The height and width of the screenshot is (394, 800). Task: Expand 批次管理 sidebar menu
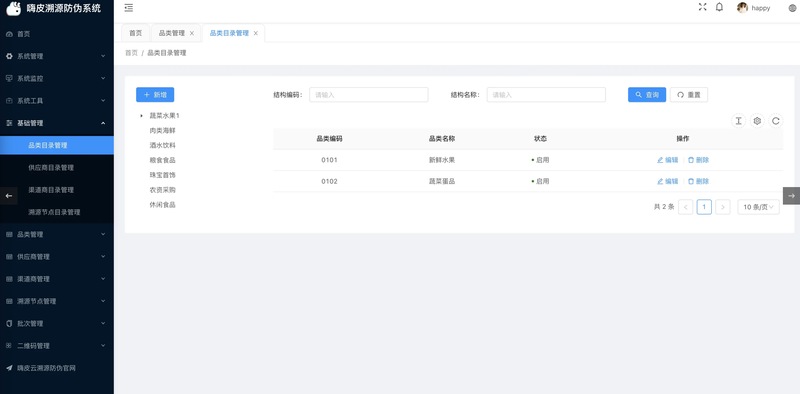click(x=57, y=324)
